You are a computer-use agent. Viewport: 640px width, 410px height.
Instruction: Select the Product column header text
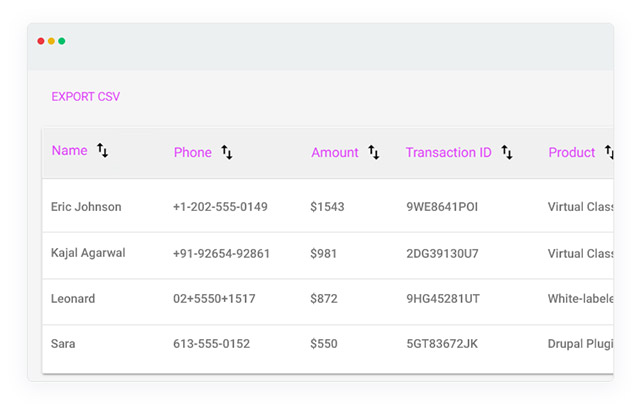(x=571, y=152)
